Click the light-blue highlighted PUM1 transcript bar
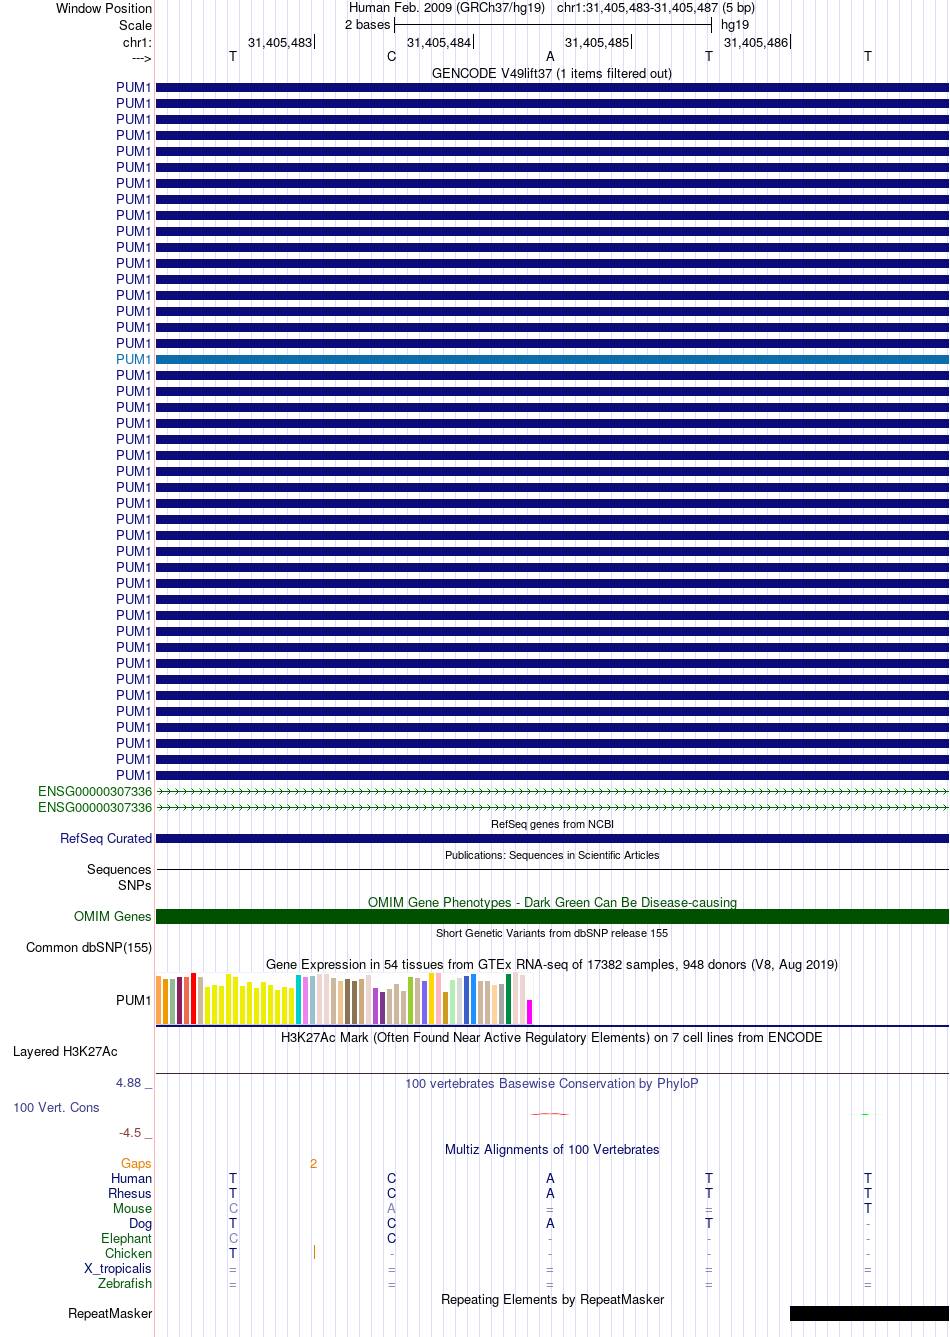 [x=552, y=359]
